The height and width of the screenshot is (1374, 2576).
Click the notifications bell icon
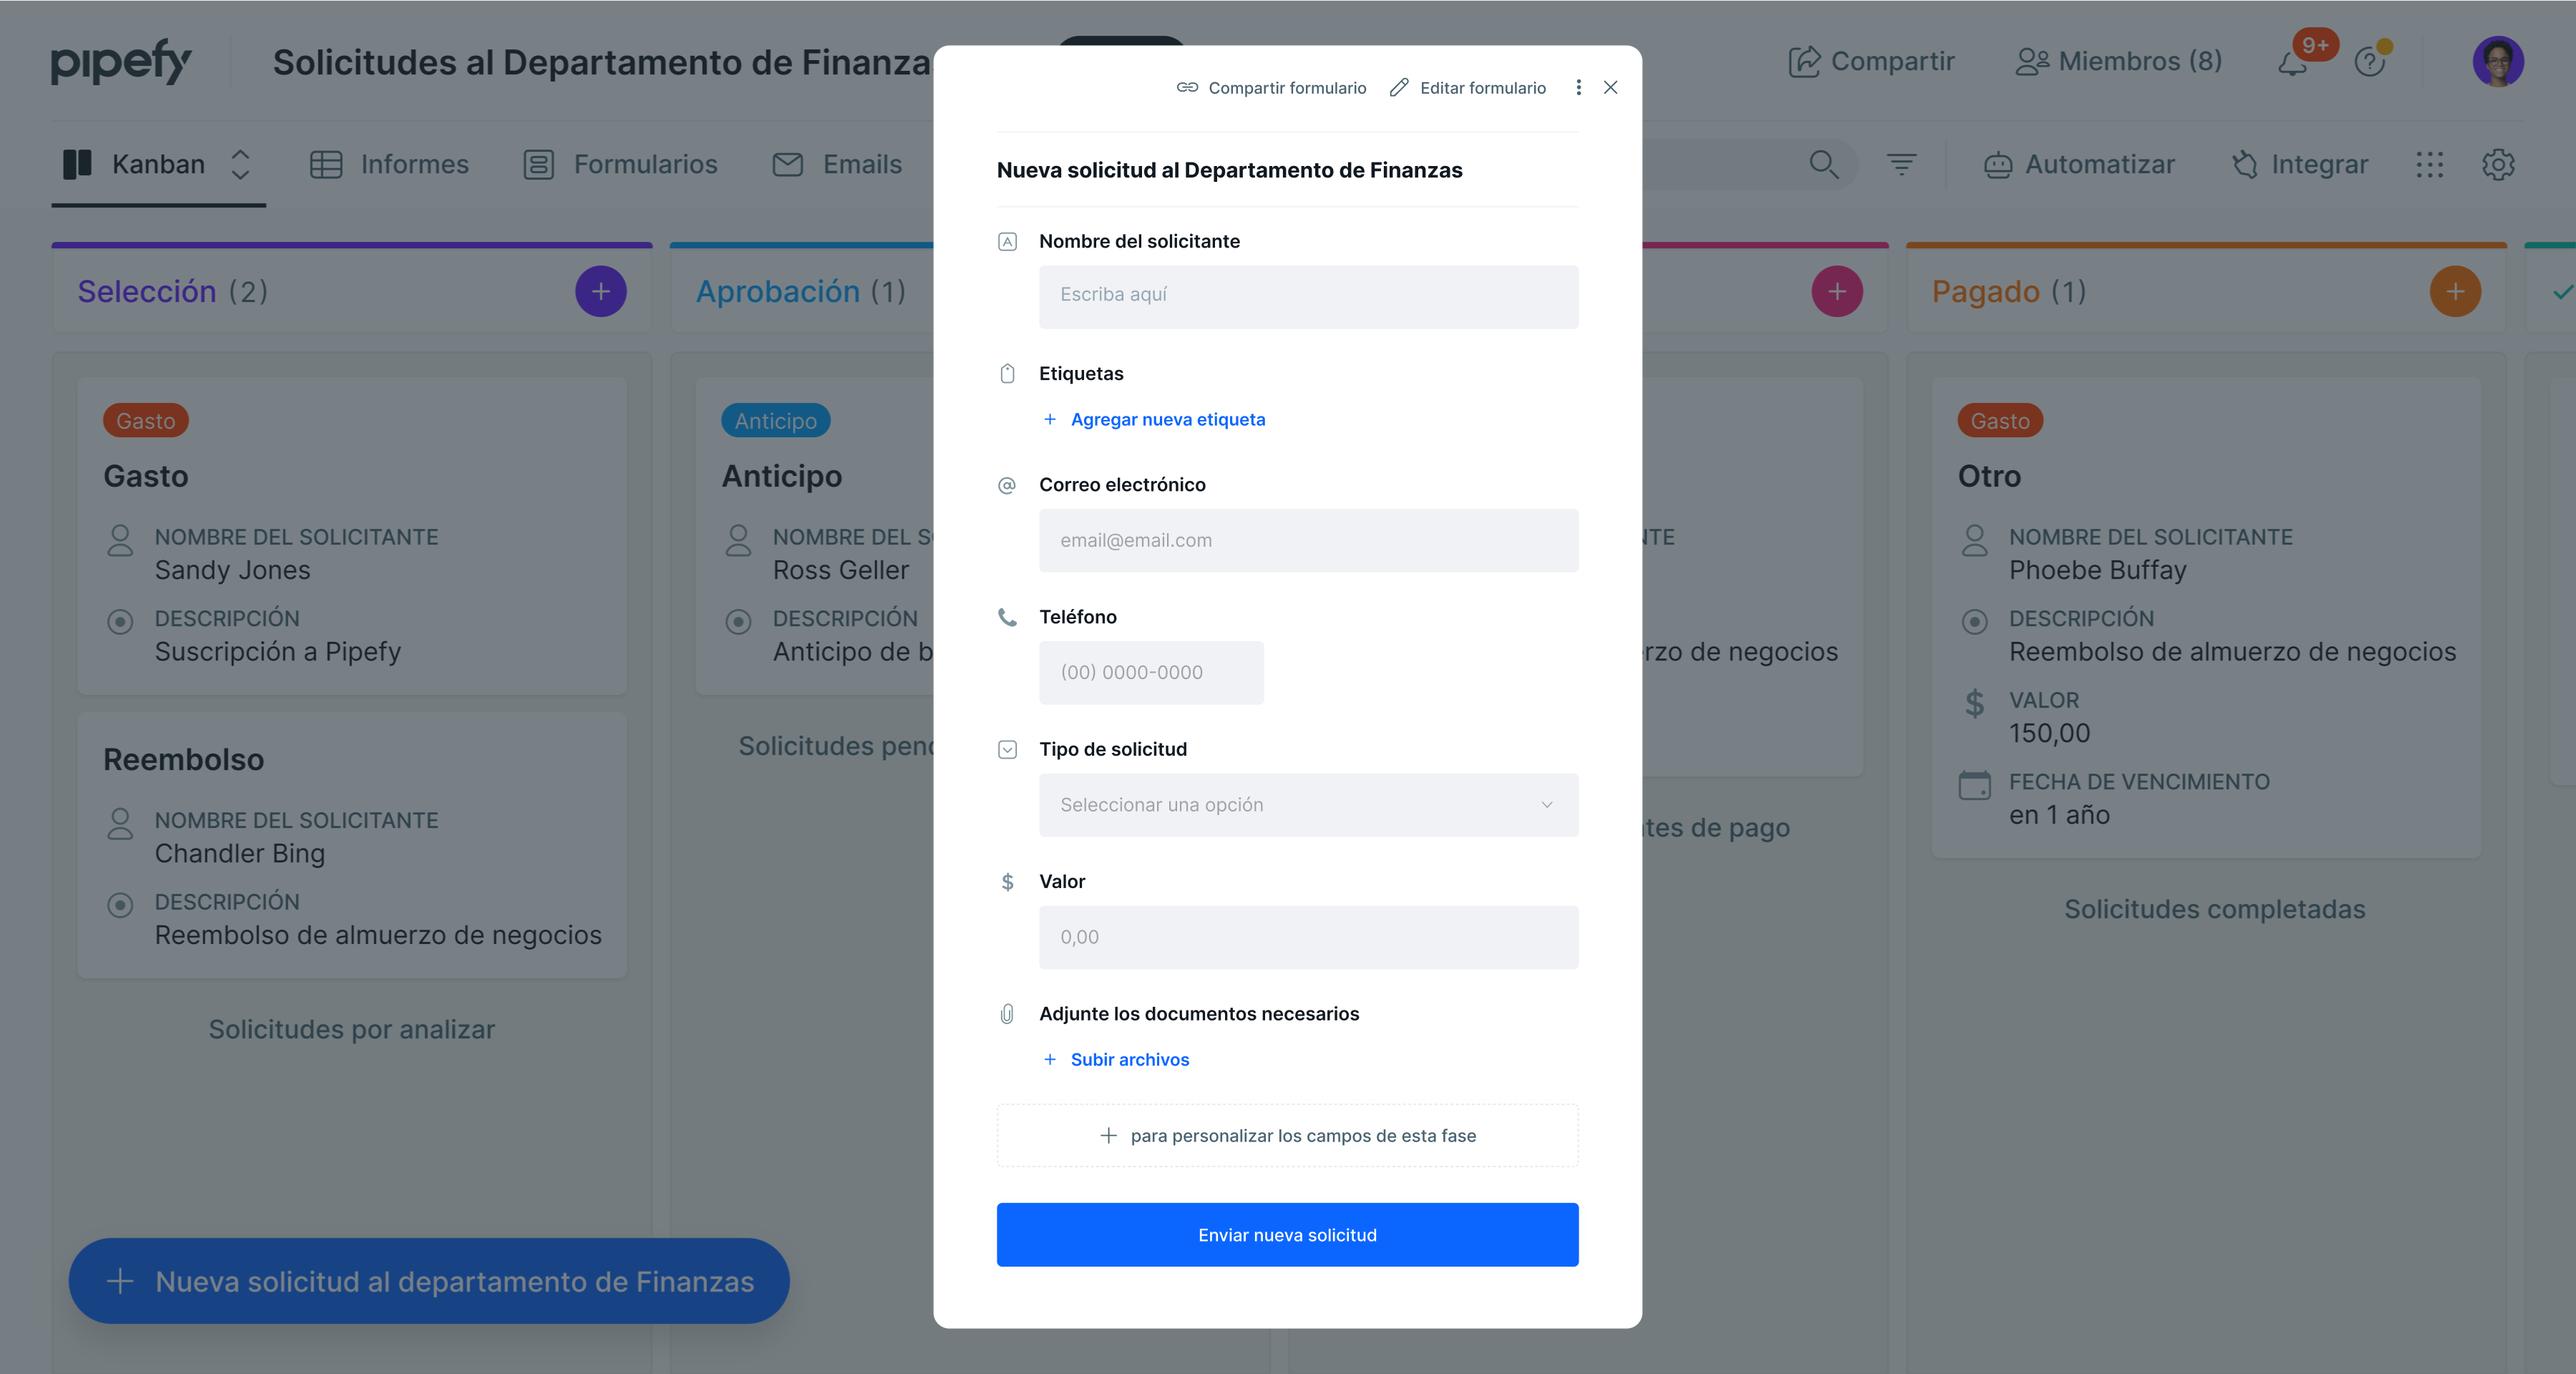(x=2292, y=64)
